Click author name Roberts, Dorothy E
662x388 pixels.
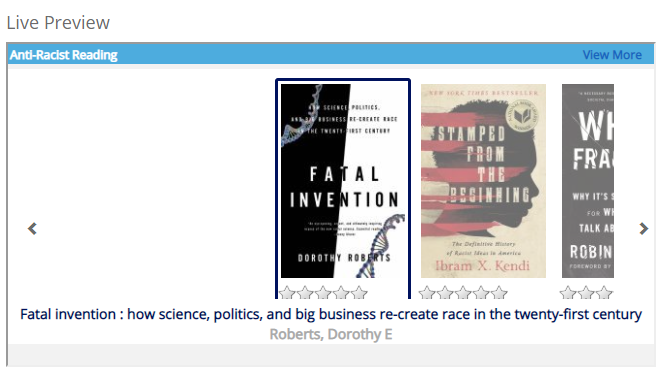pyautogui.click(x=331, y=334)
